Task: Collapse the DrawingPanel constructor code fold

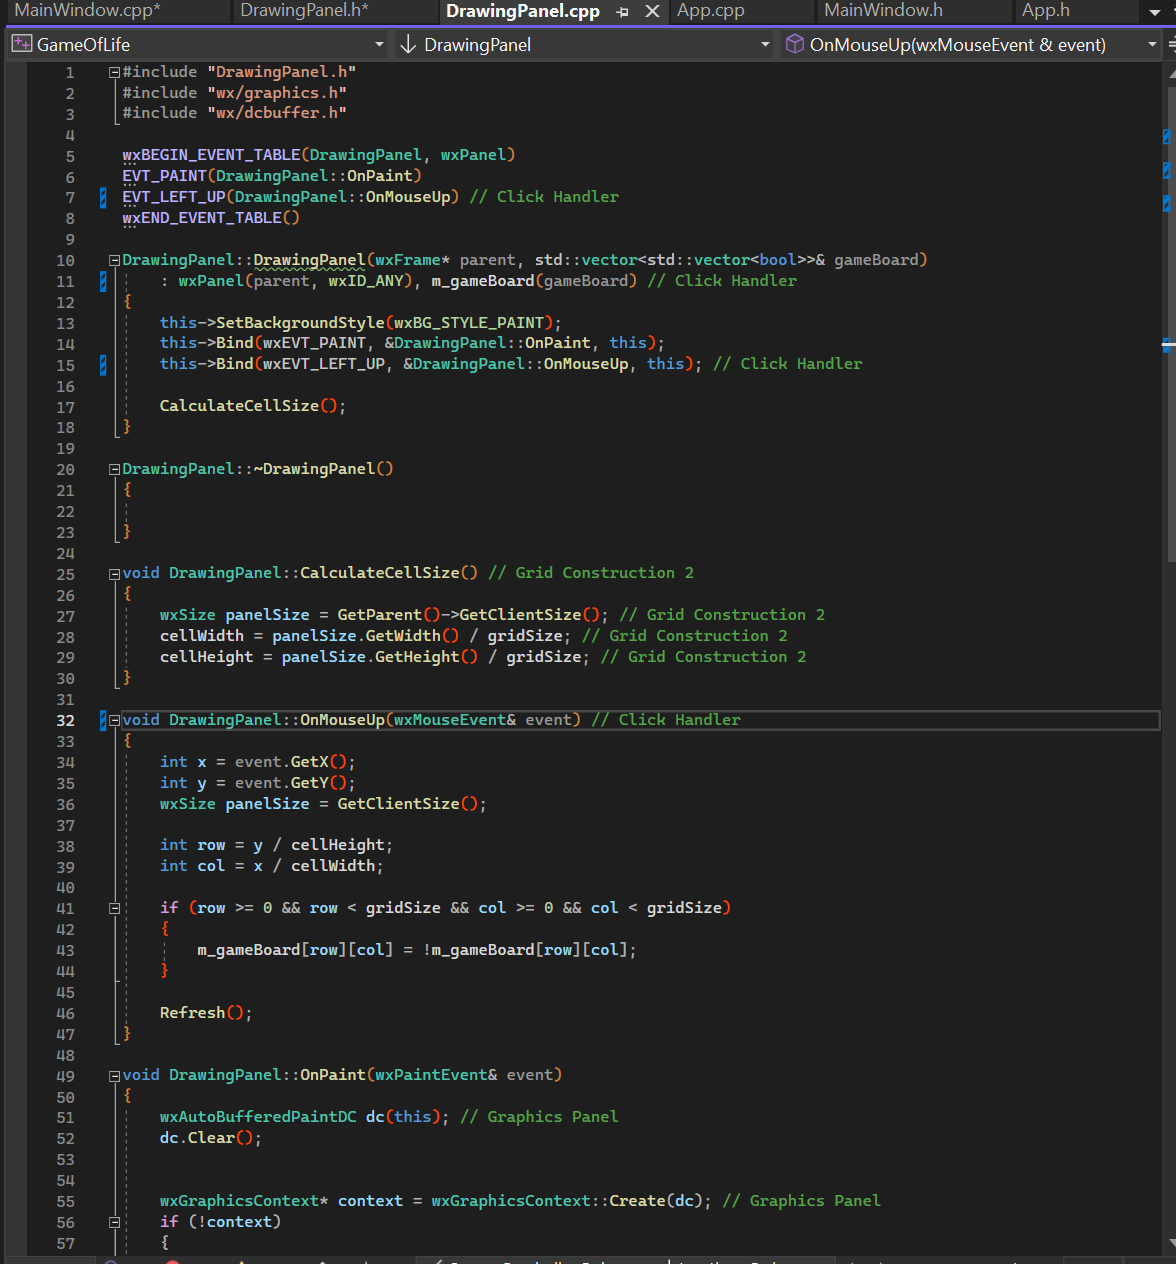Action: pos(114,259)
